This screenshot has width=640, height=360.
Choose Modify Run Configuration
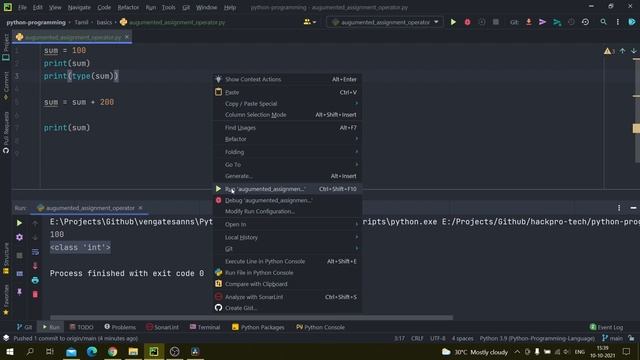pos(287,211)
